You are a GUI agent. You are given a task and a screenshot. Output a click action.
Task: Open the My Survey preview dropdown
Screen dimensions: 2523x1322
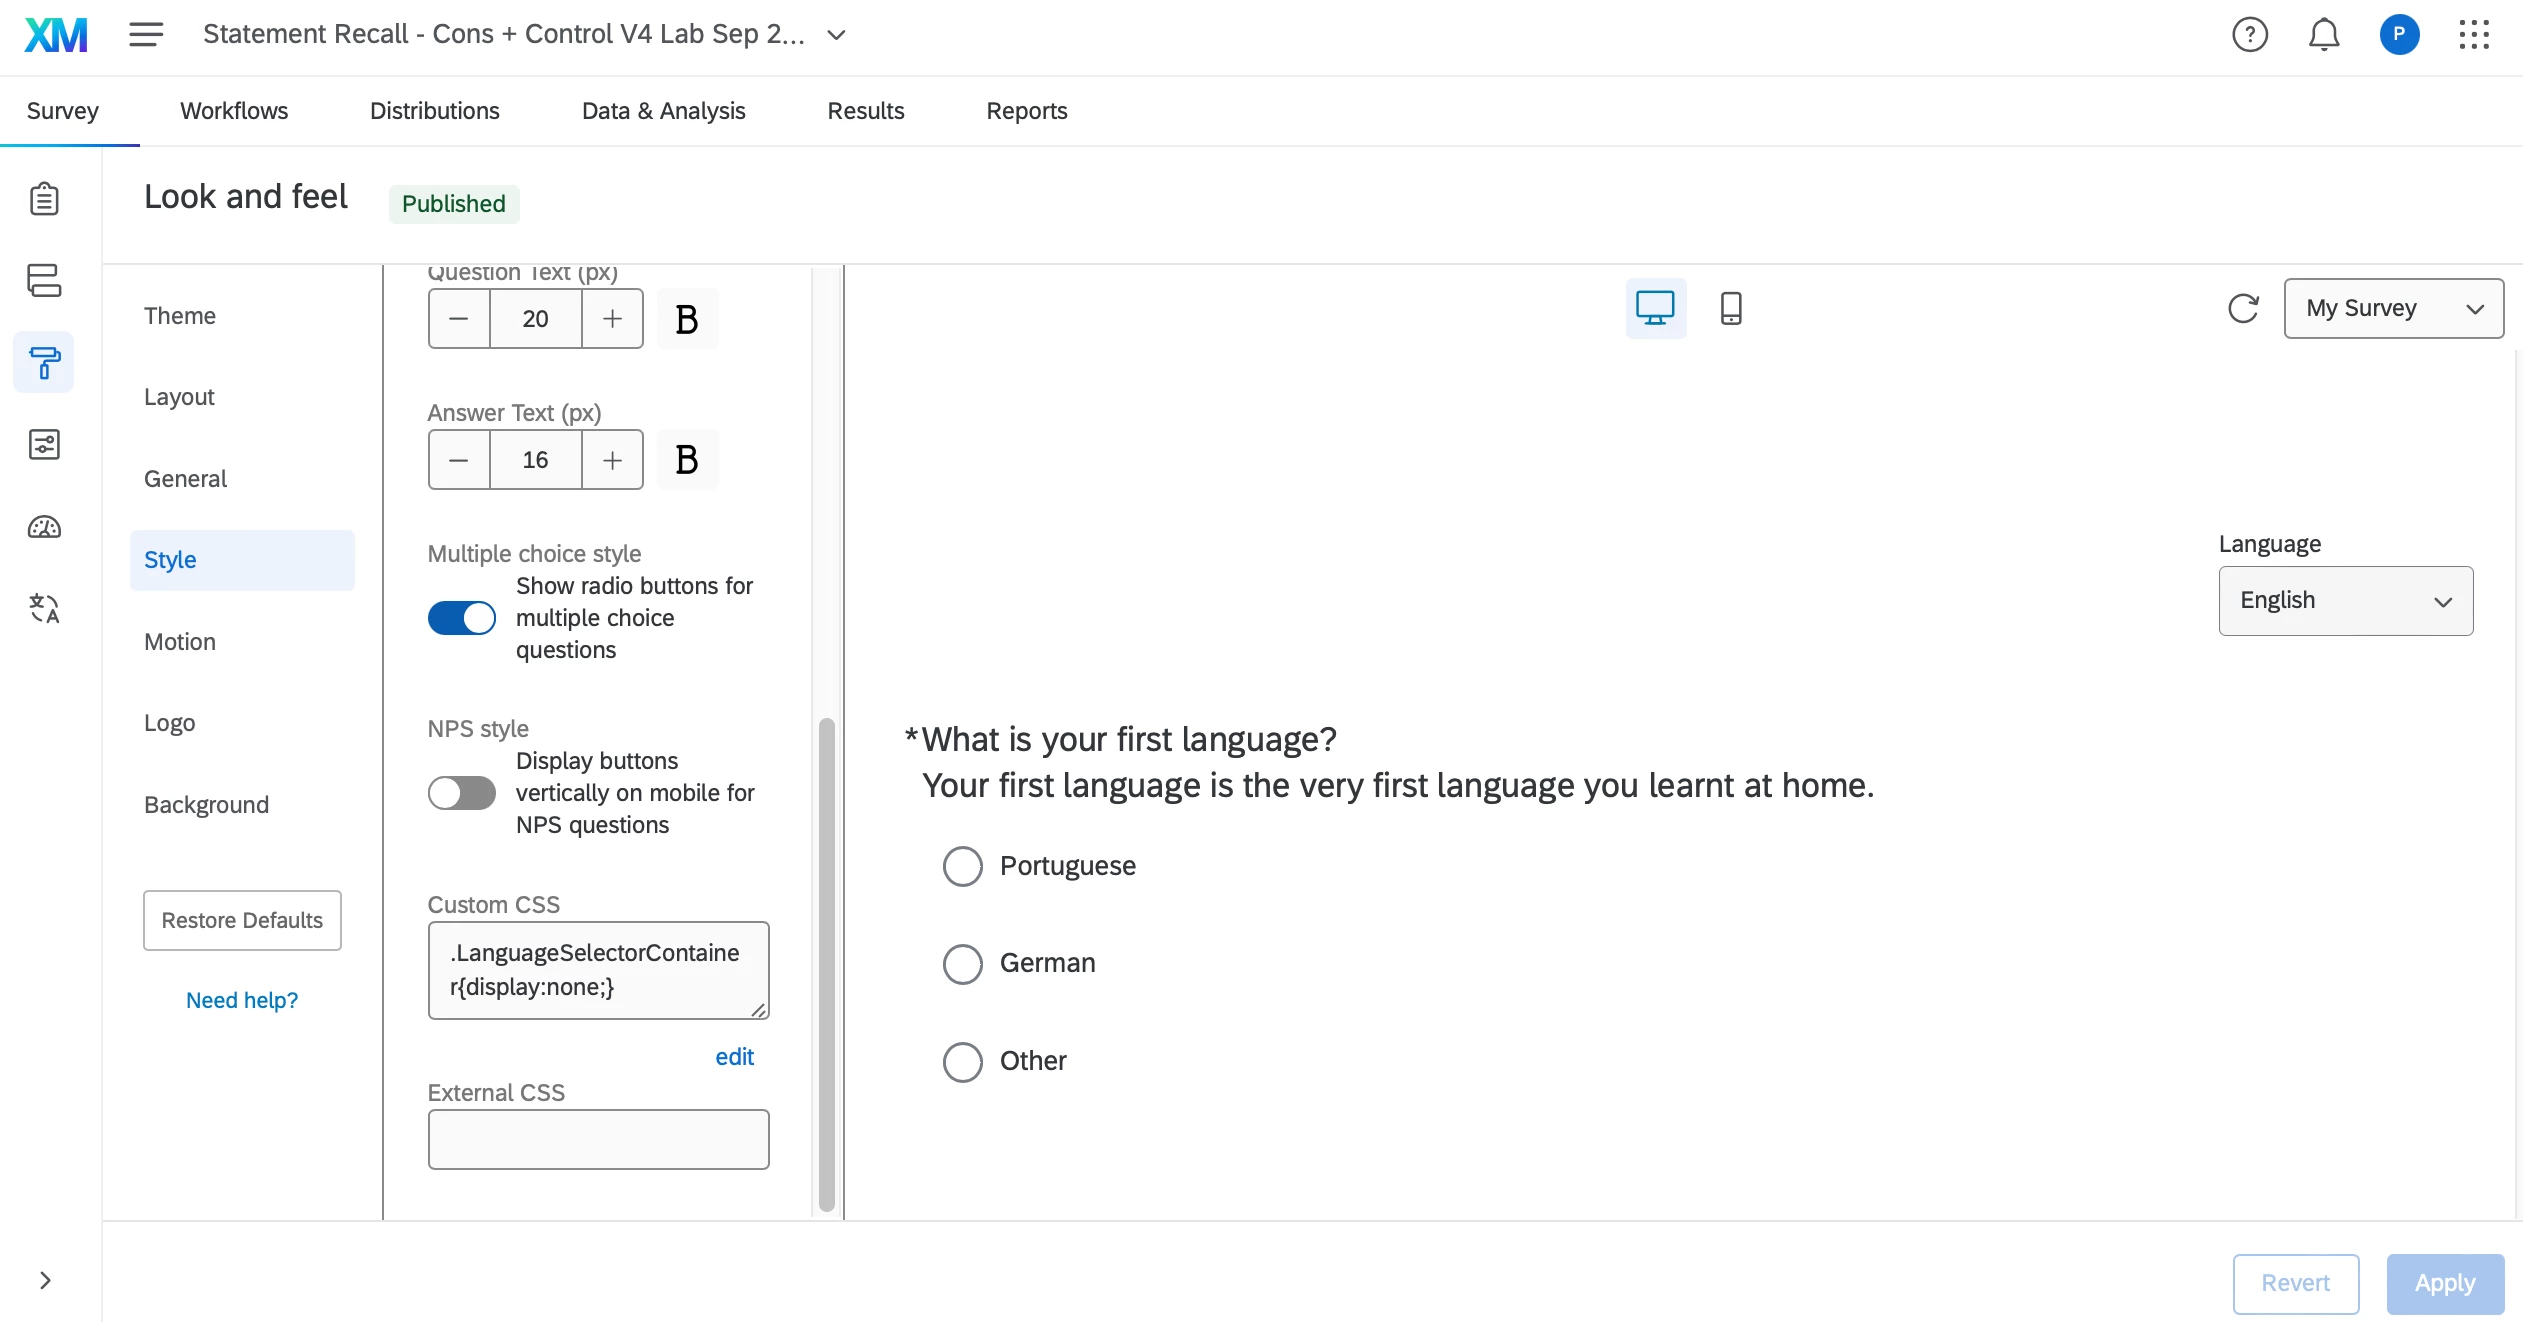[2393, 308]
